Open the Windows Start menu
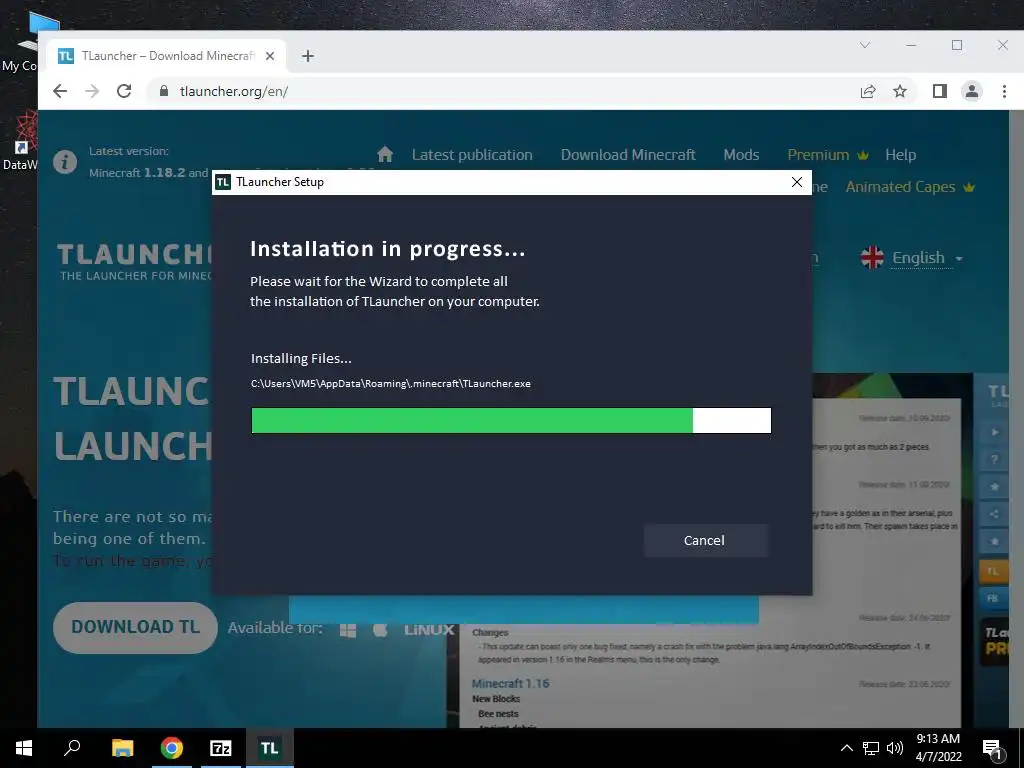1024x768 pixels. pos(24,748)
